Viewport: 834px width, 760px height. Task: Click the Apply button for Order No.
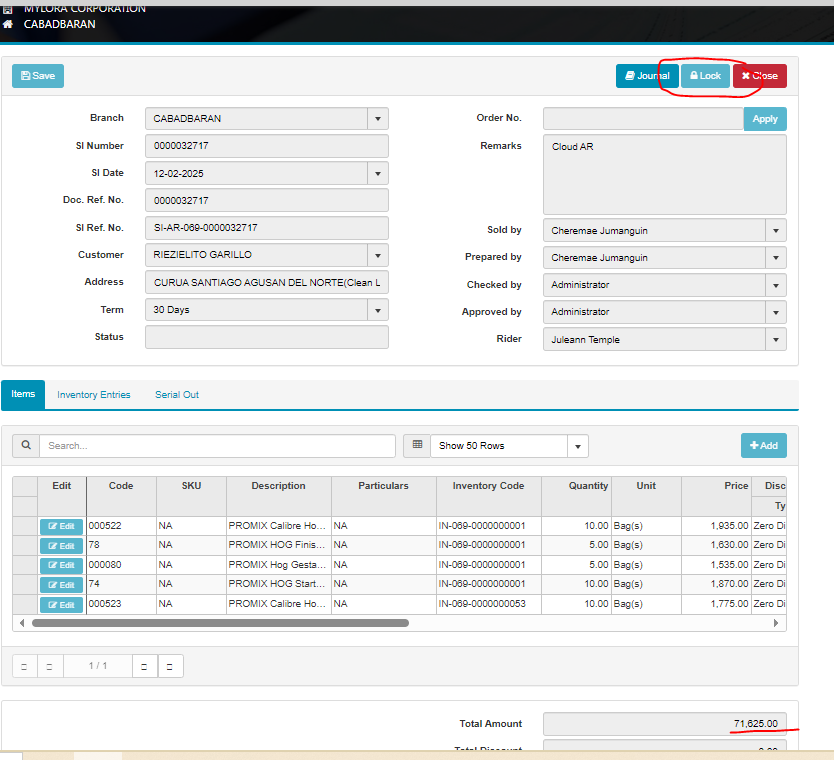pos(765,119)
